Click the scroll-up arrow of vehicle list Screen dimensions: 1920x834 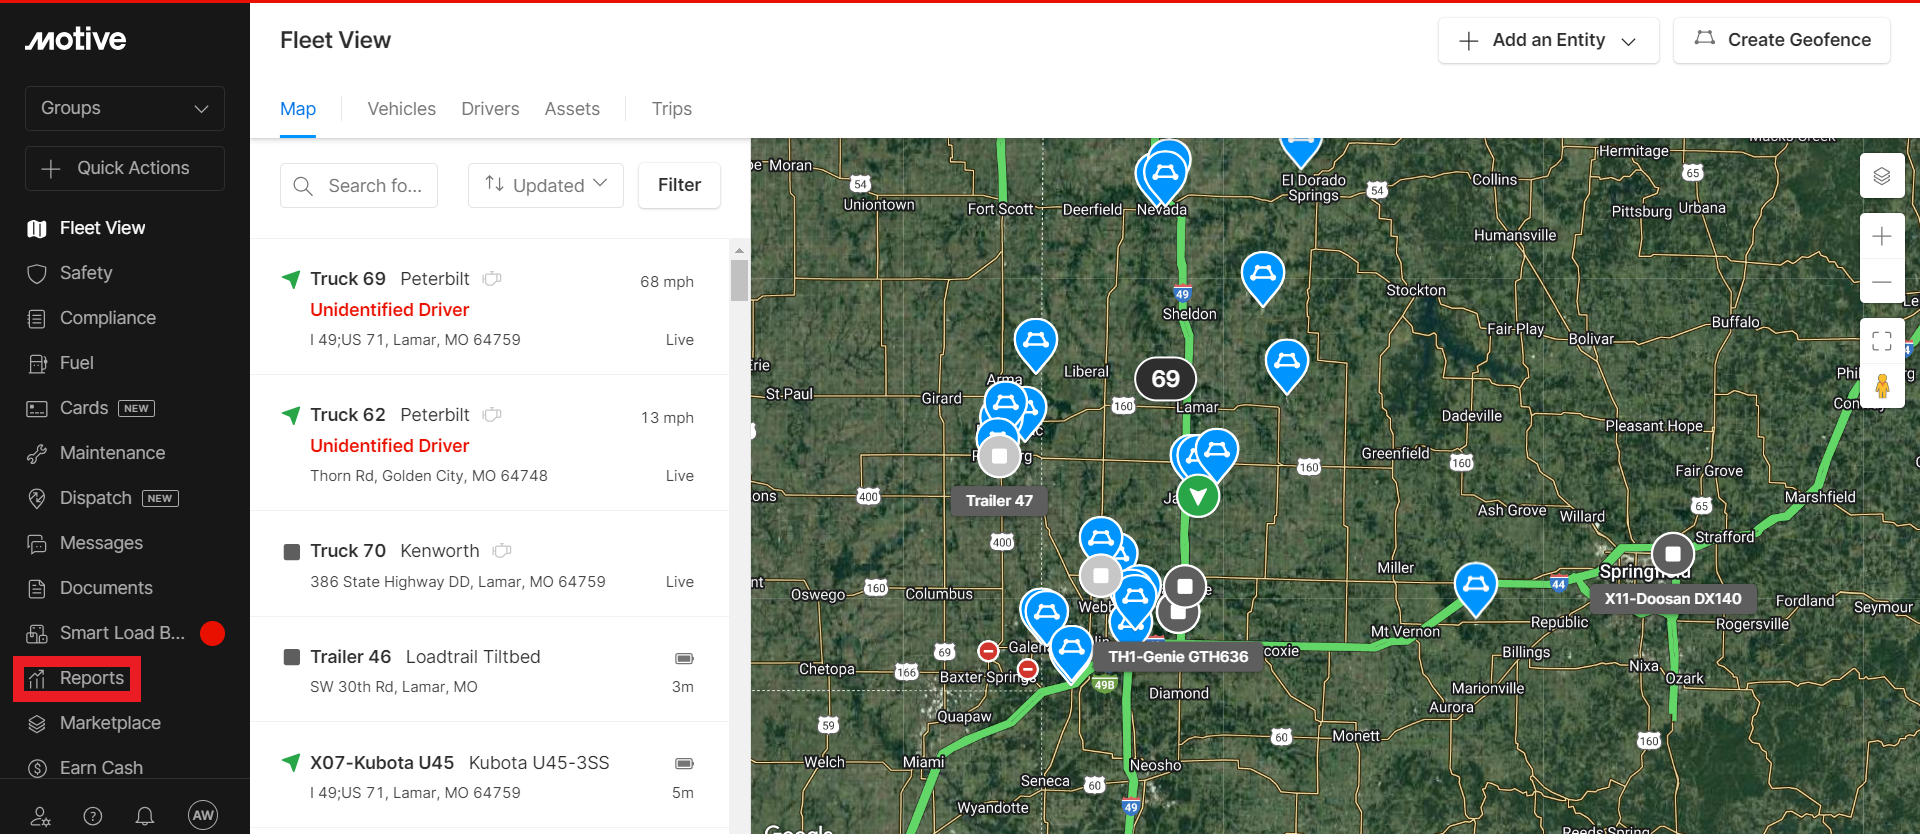coord(739,251)
